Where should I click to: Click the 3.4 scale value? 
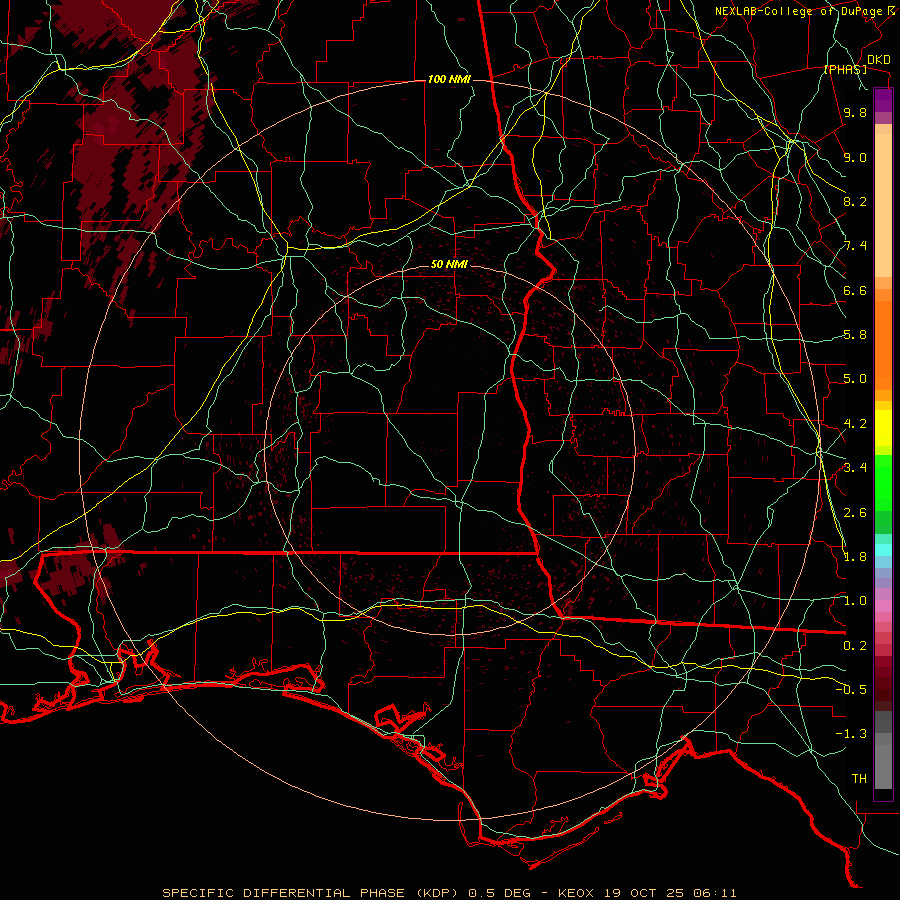[855, 468]
